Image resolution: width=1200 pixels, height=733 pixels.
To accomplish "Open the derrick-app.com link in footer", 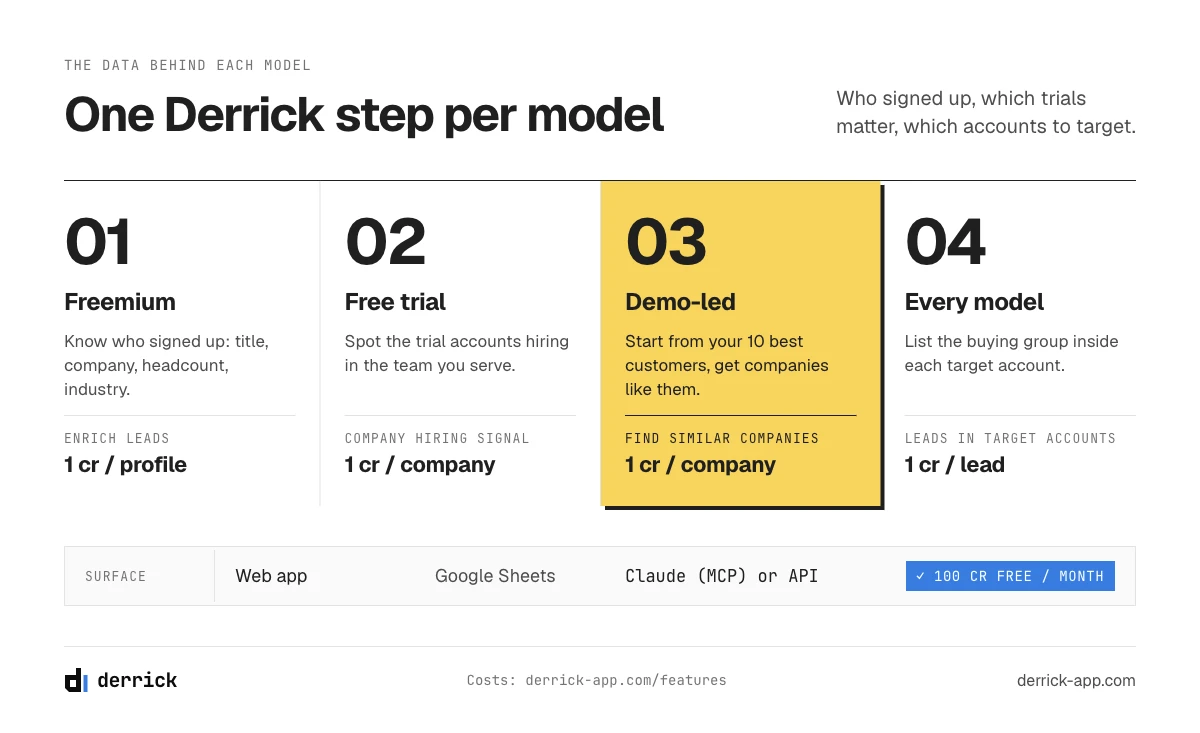I will coord(1076,680).
